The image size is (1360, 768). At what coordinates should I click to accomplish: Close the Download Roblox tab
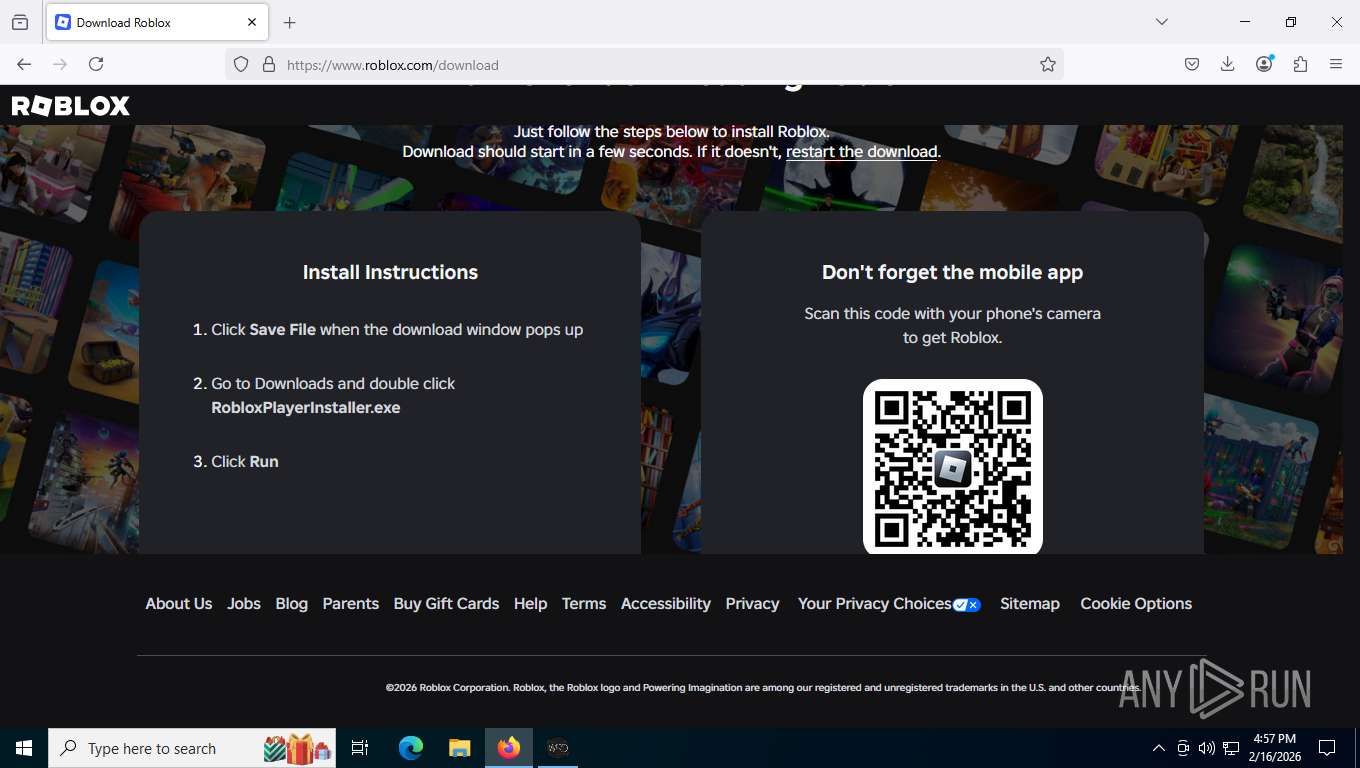tap(252, 22)
